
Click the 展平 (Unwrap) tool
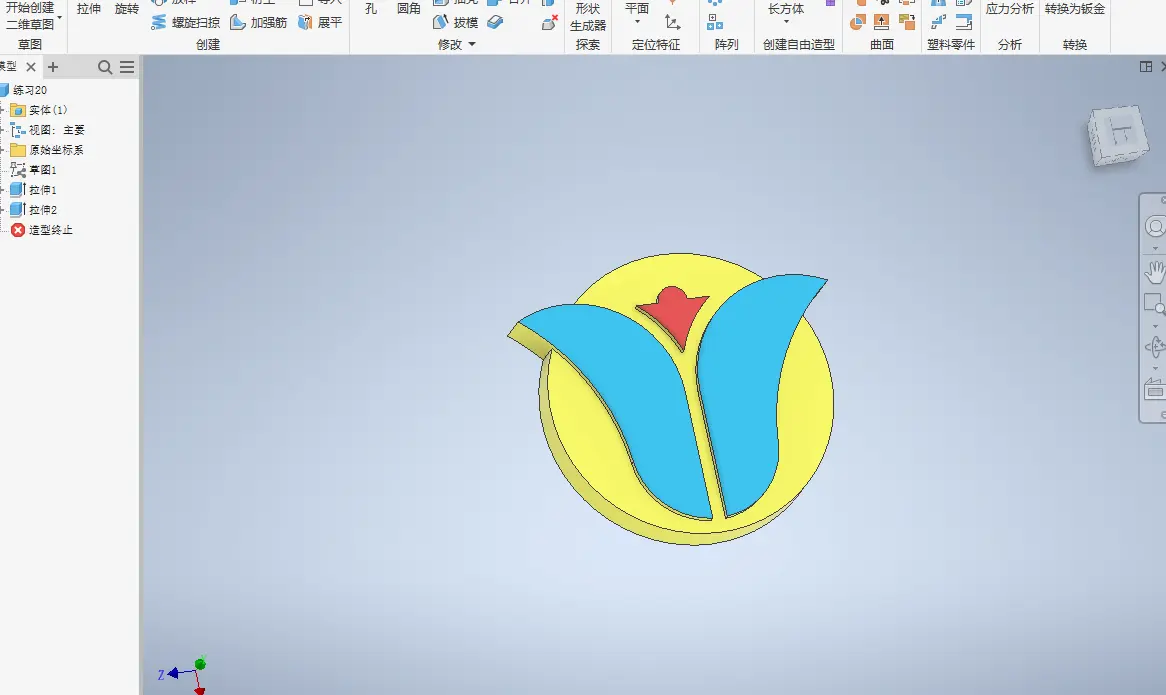pos(320,22)
